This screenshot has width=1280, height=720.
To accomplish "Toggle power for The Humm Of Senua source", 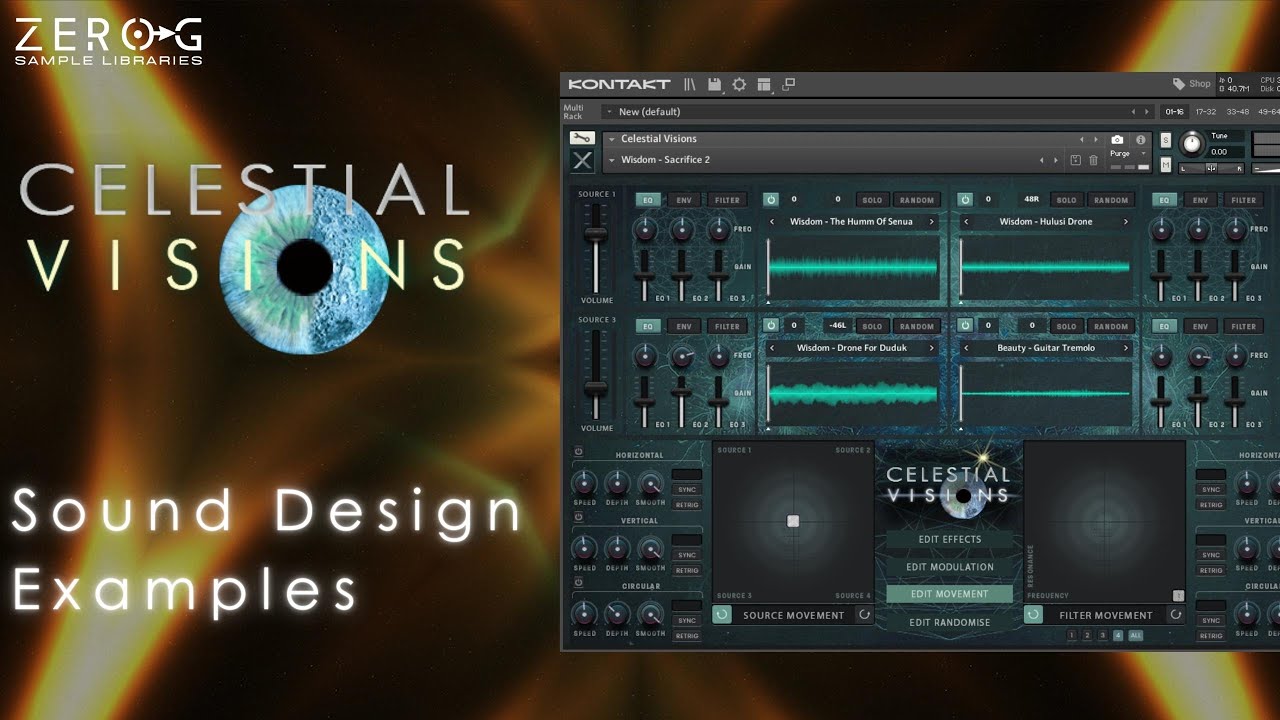I will [771, 200].
